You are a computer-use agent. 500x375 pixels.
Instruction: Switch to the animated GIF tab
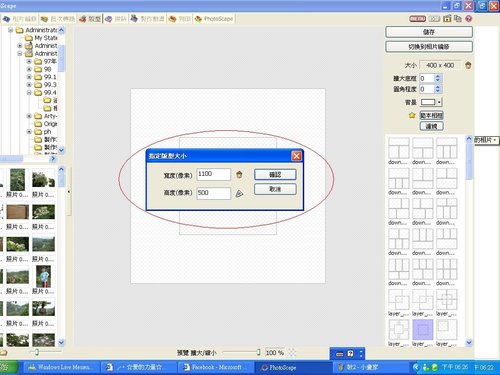[148, 19]
